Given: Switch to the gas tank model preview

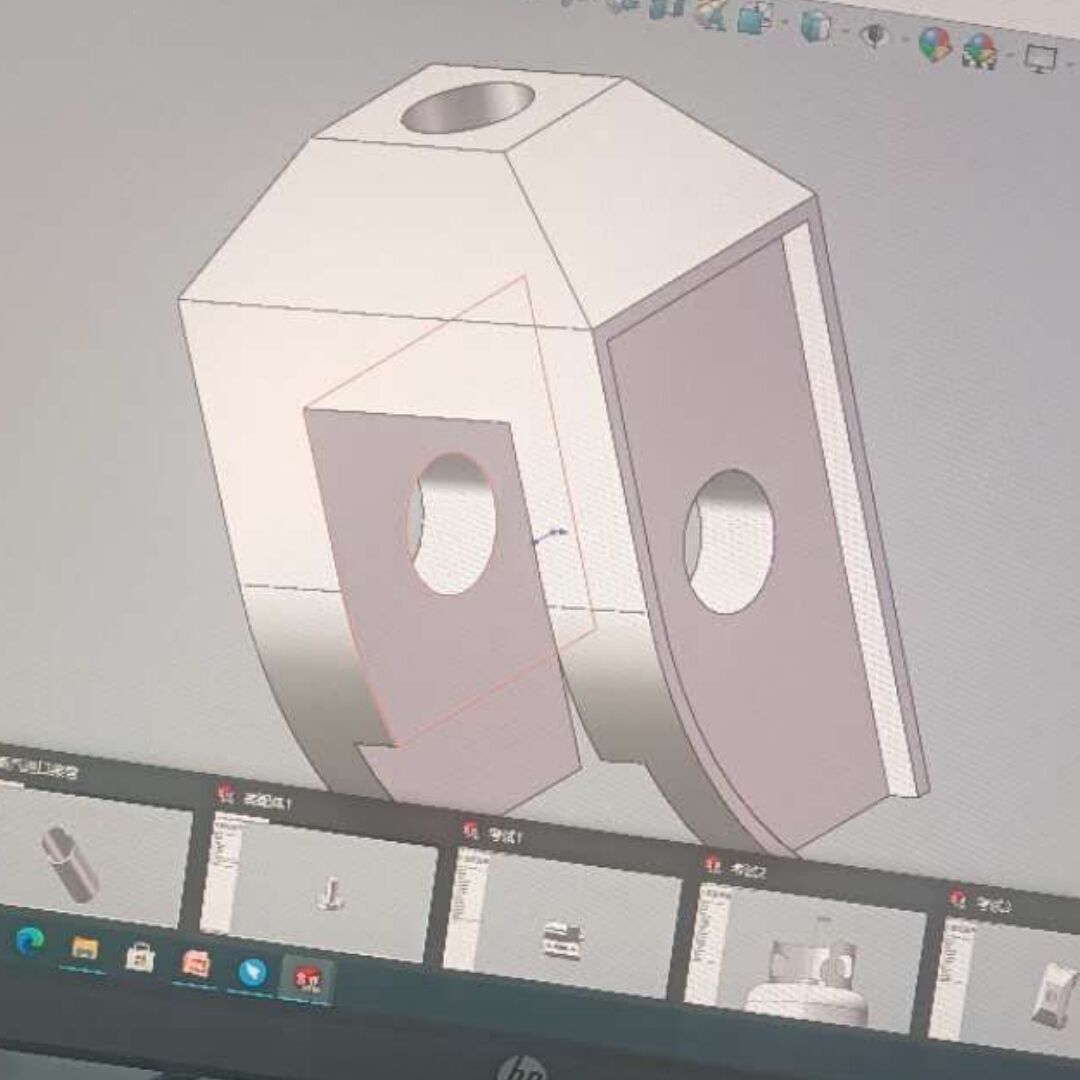Looking at the screenshot, I should pyautogui.click(x=806, y=957).
